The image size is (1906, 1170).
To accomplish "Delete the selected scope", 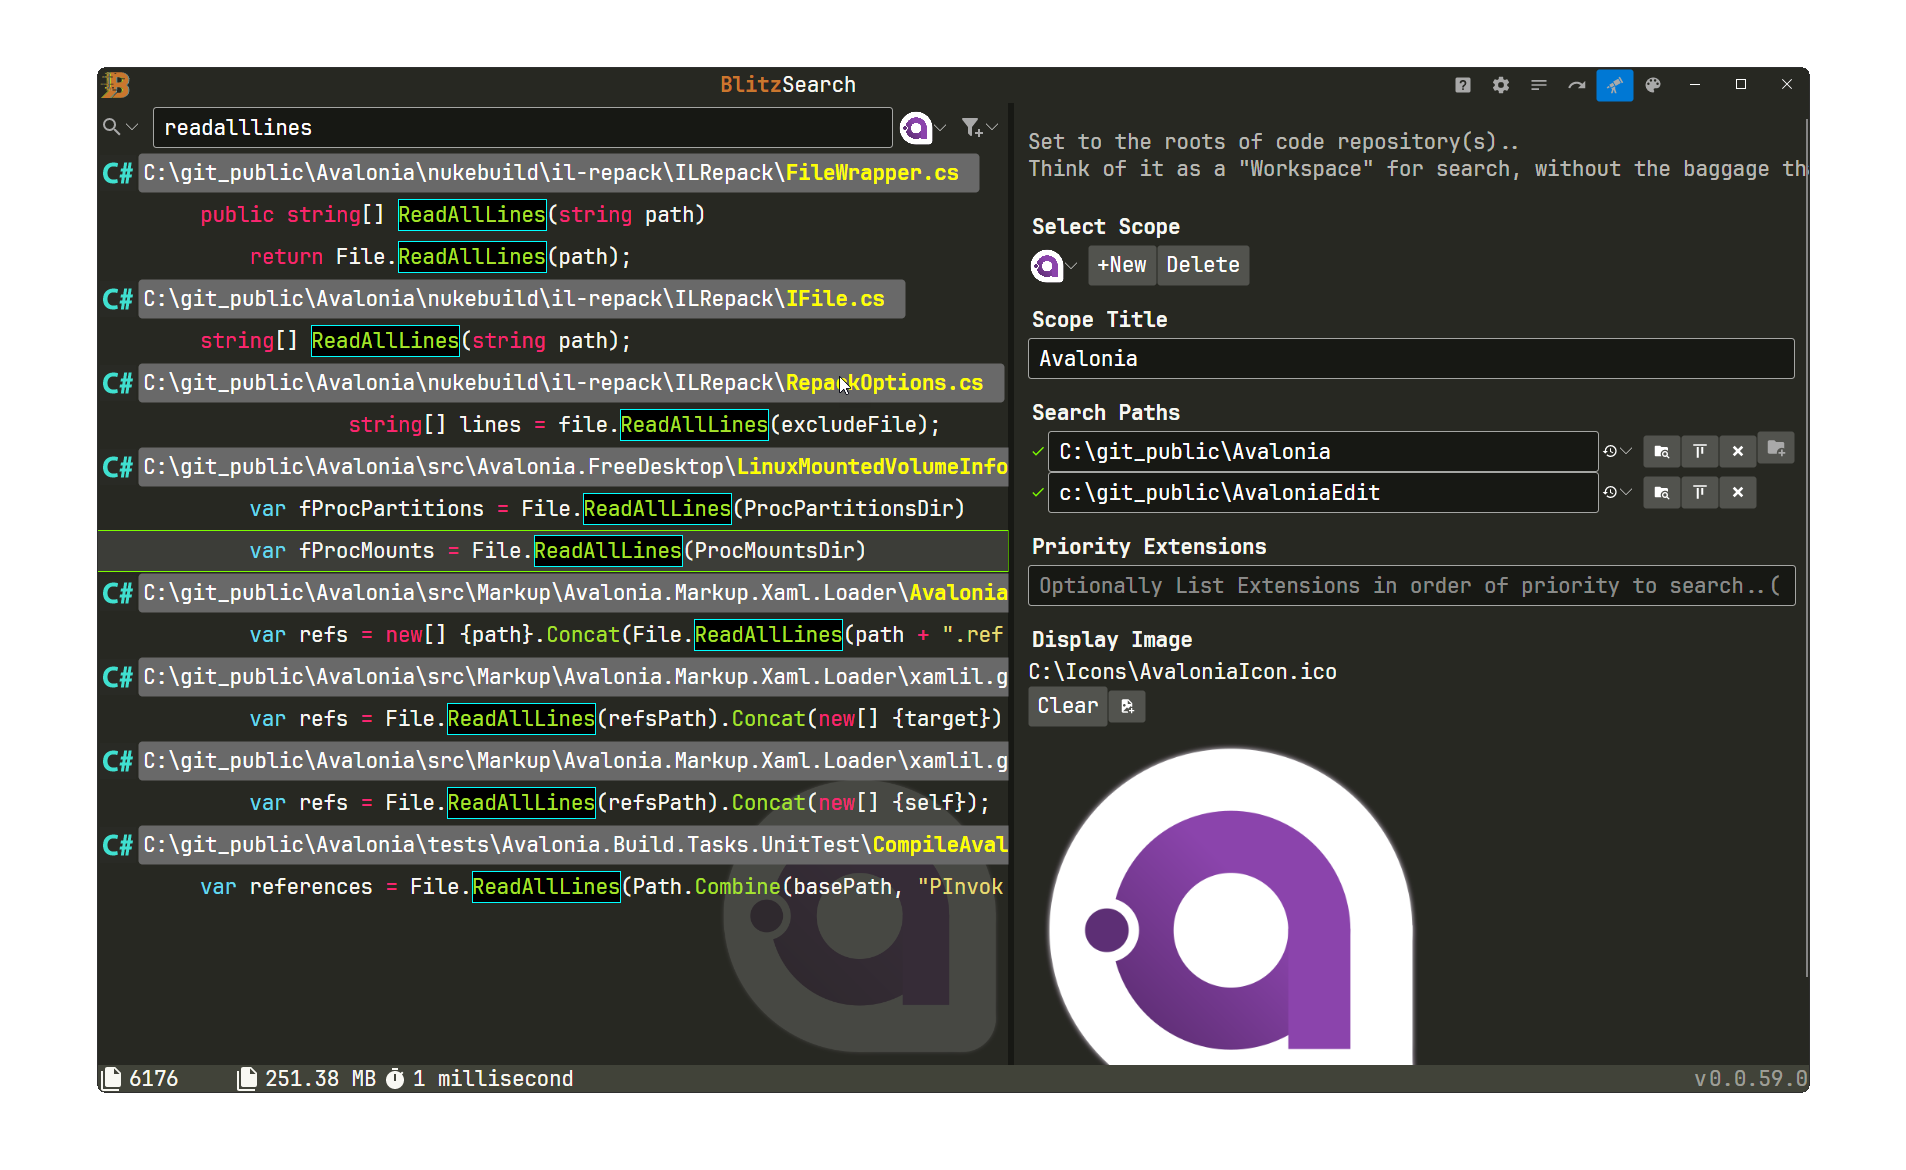I will (x=1203, y=266).
